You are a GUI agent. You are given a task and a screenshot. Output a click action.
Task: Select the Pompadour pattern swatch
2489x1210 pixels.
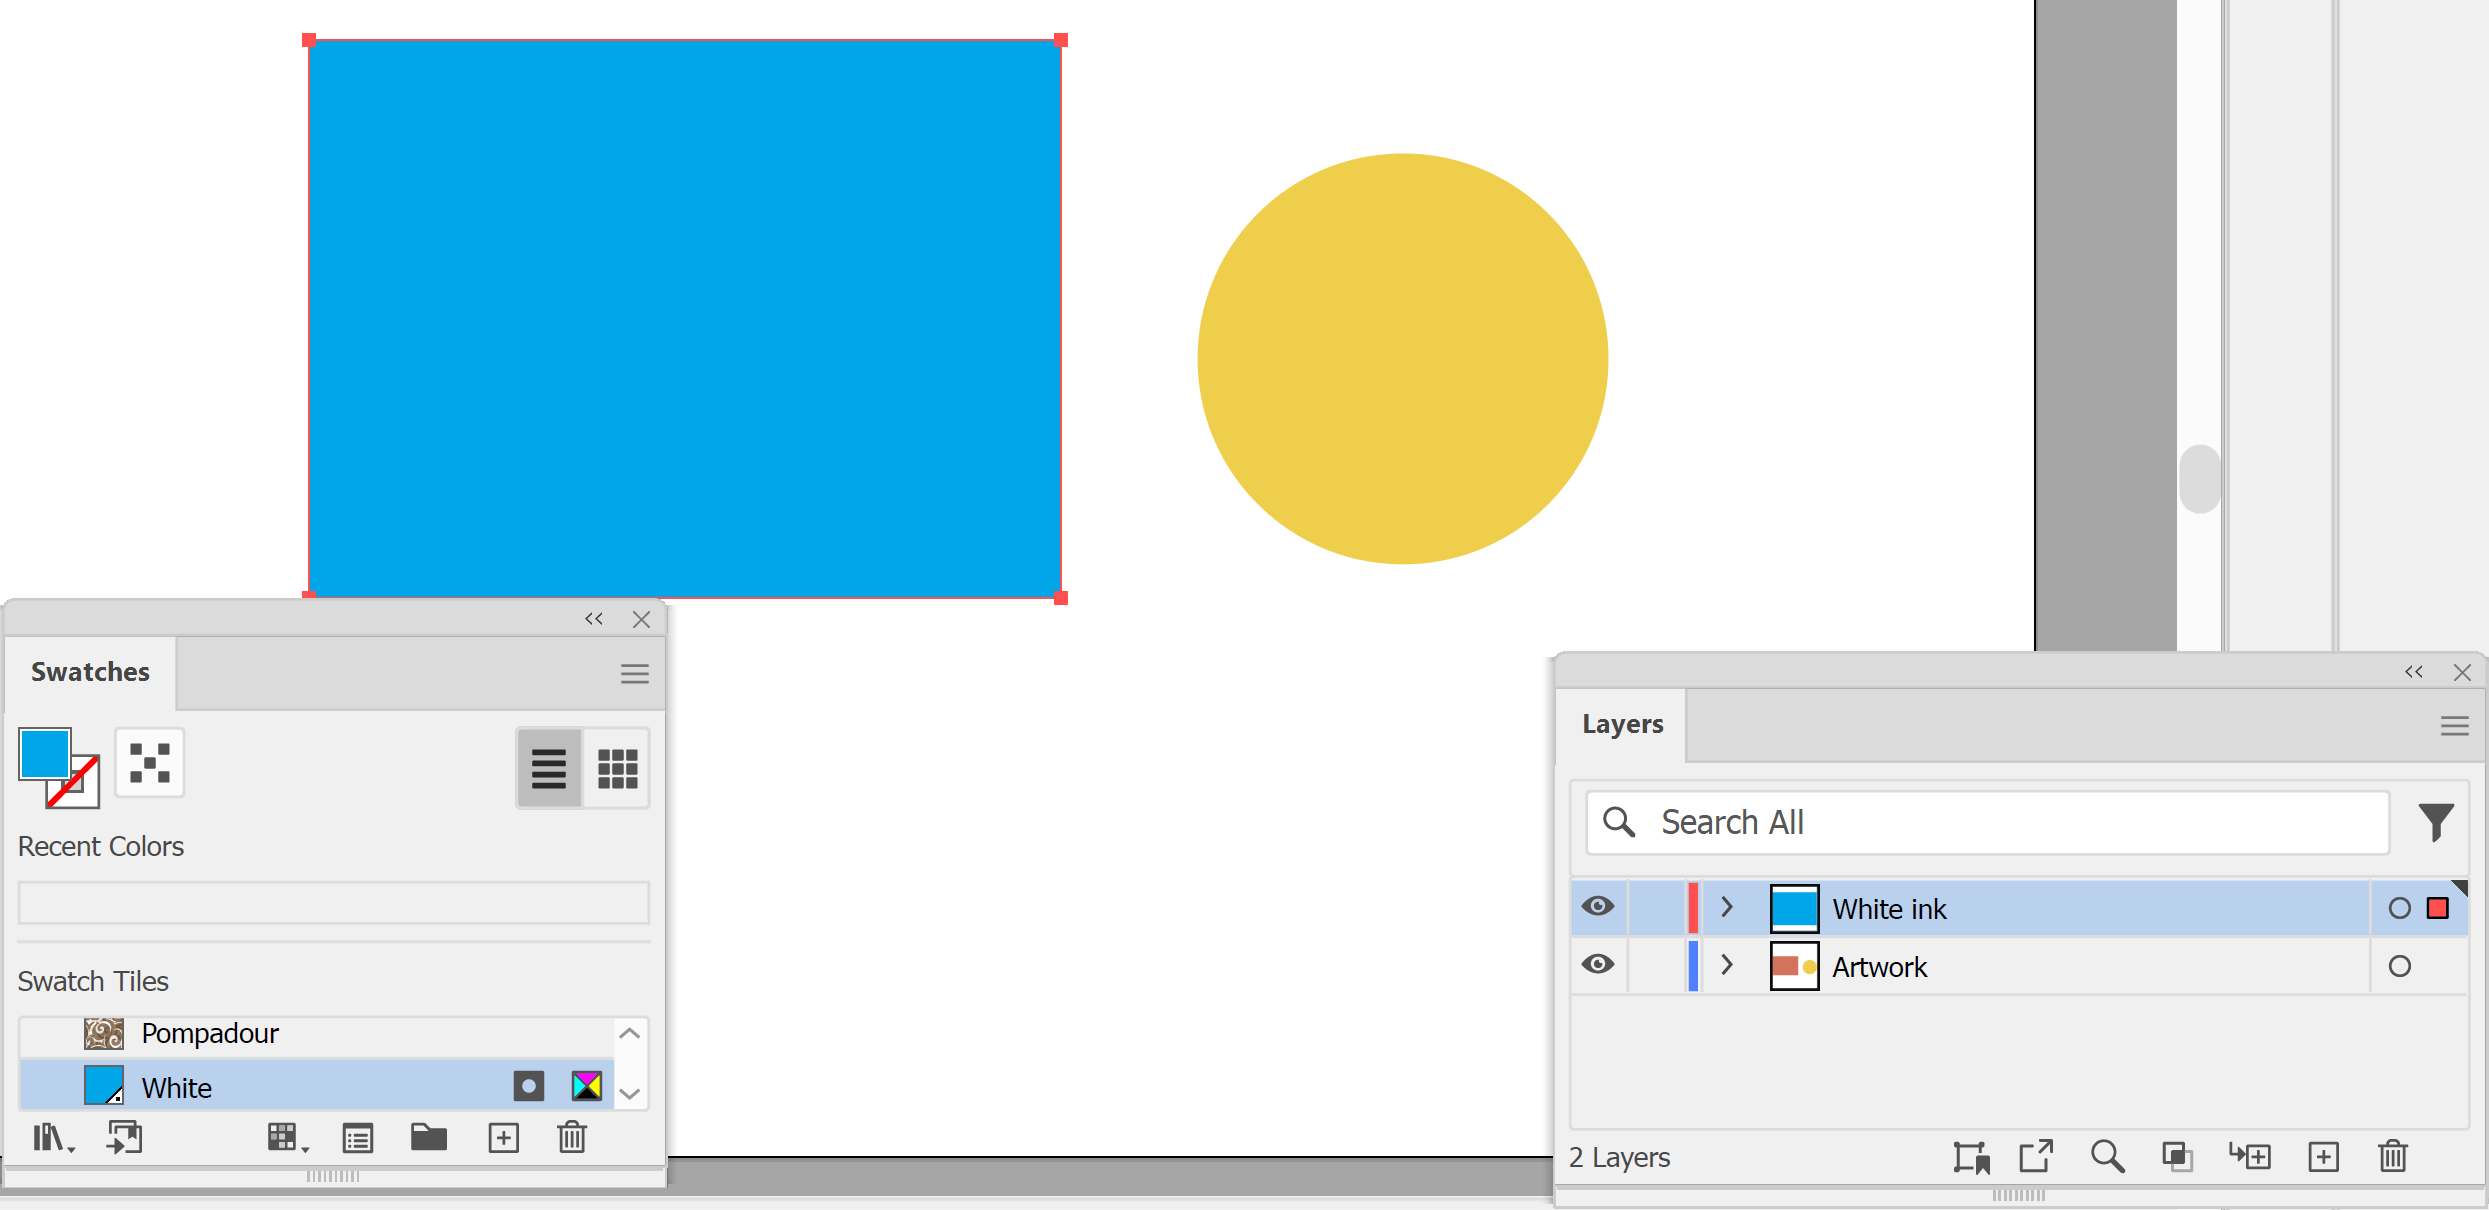tap(318, 1033)
